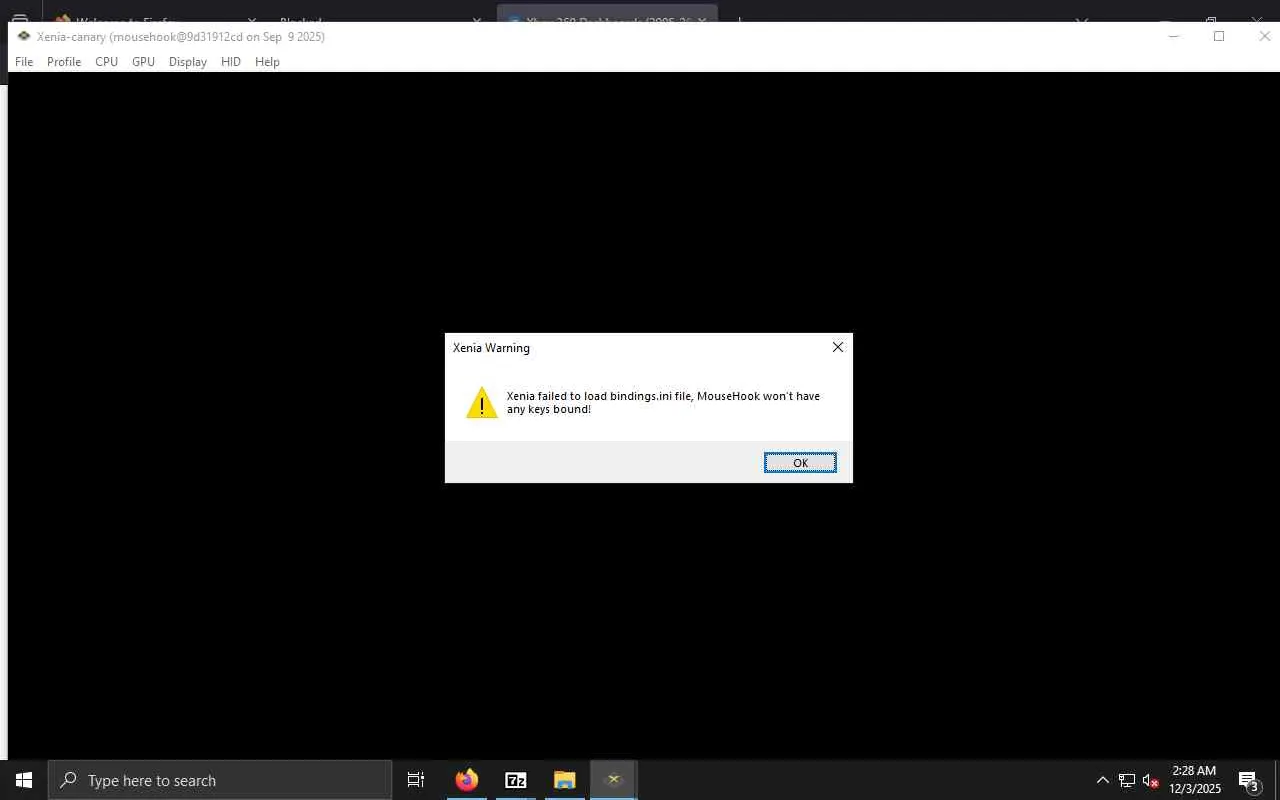Open the Display menu
Screen dimensions: 1280x800
pyautogui.click(x=188, y=62)
